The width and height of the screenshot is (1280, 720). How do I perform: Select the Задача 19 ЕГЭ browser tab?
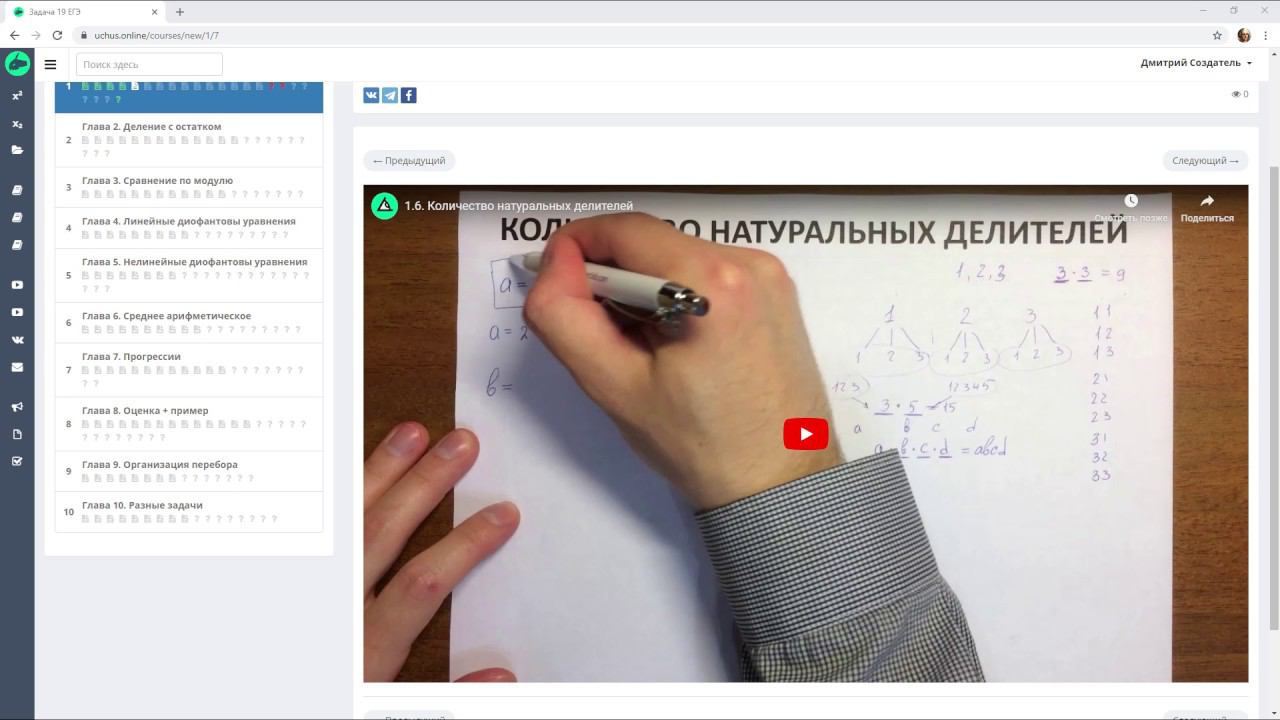tap(85, 12)
